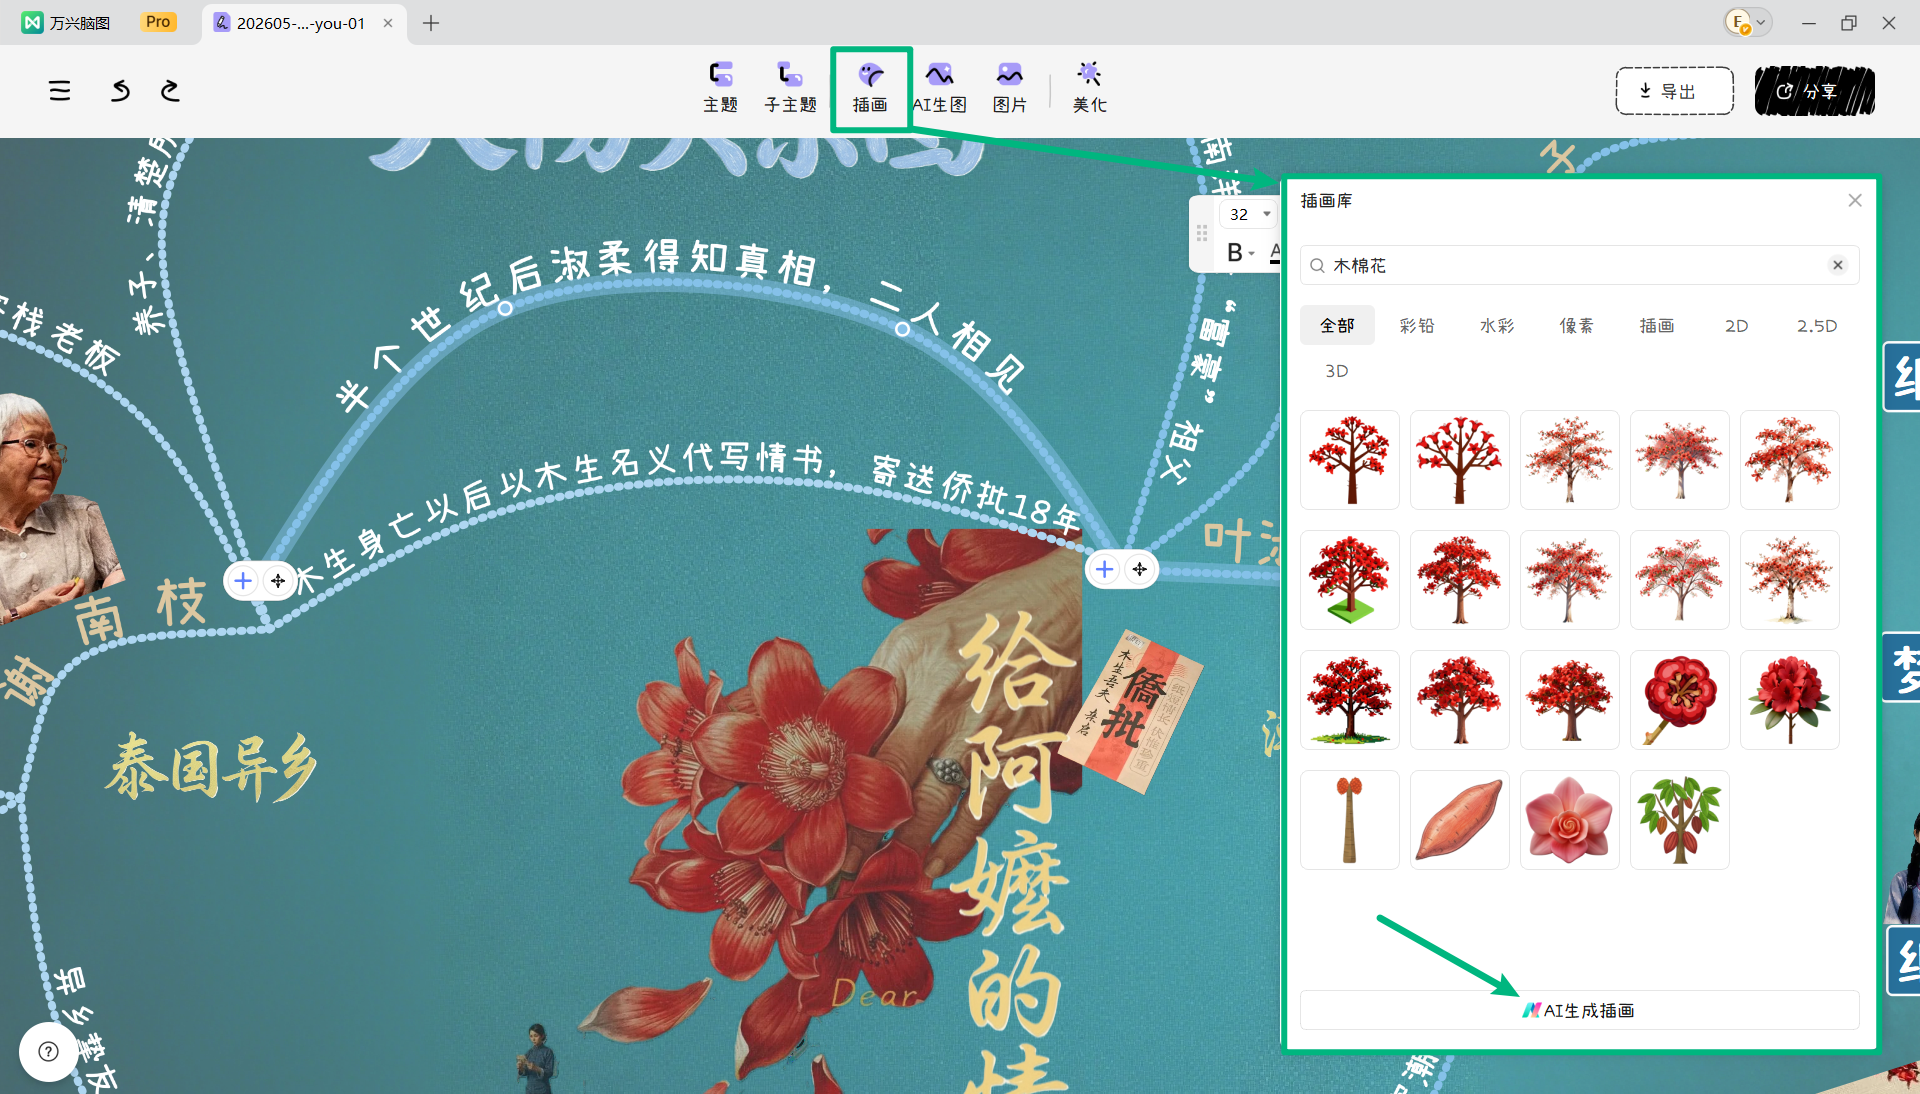Select the 泰国异乡 topic text

212,767
